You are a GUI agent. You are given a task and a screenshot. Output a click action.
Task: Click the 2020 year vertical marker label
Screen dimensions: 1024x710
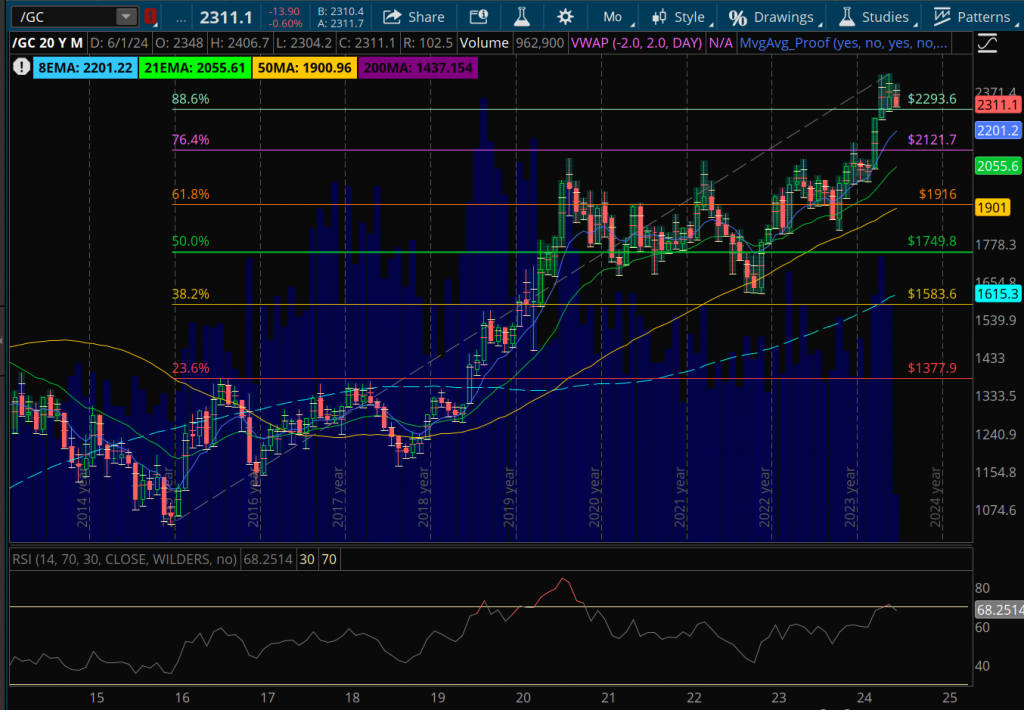tap(595, 497)
